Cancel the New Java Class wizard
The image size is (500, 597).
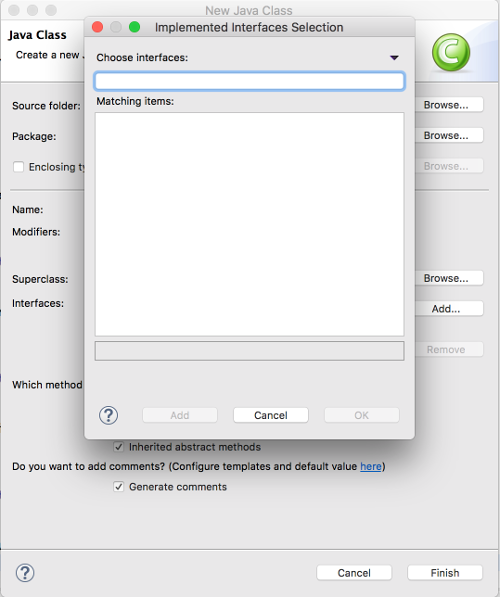354,573
